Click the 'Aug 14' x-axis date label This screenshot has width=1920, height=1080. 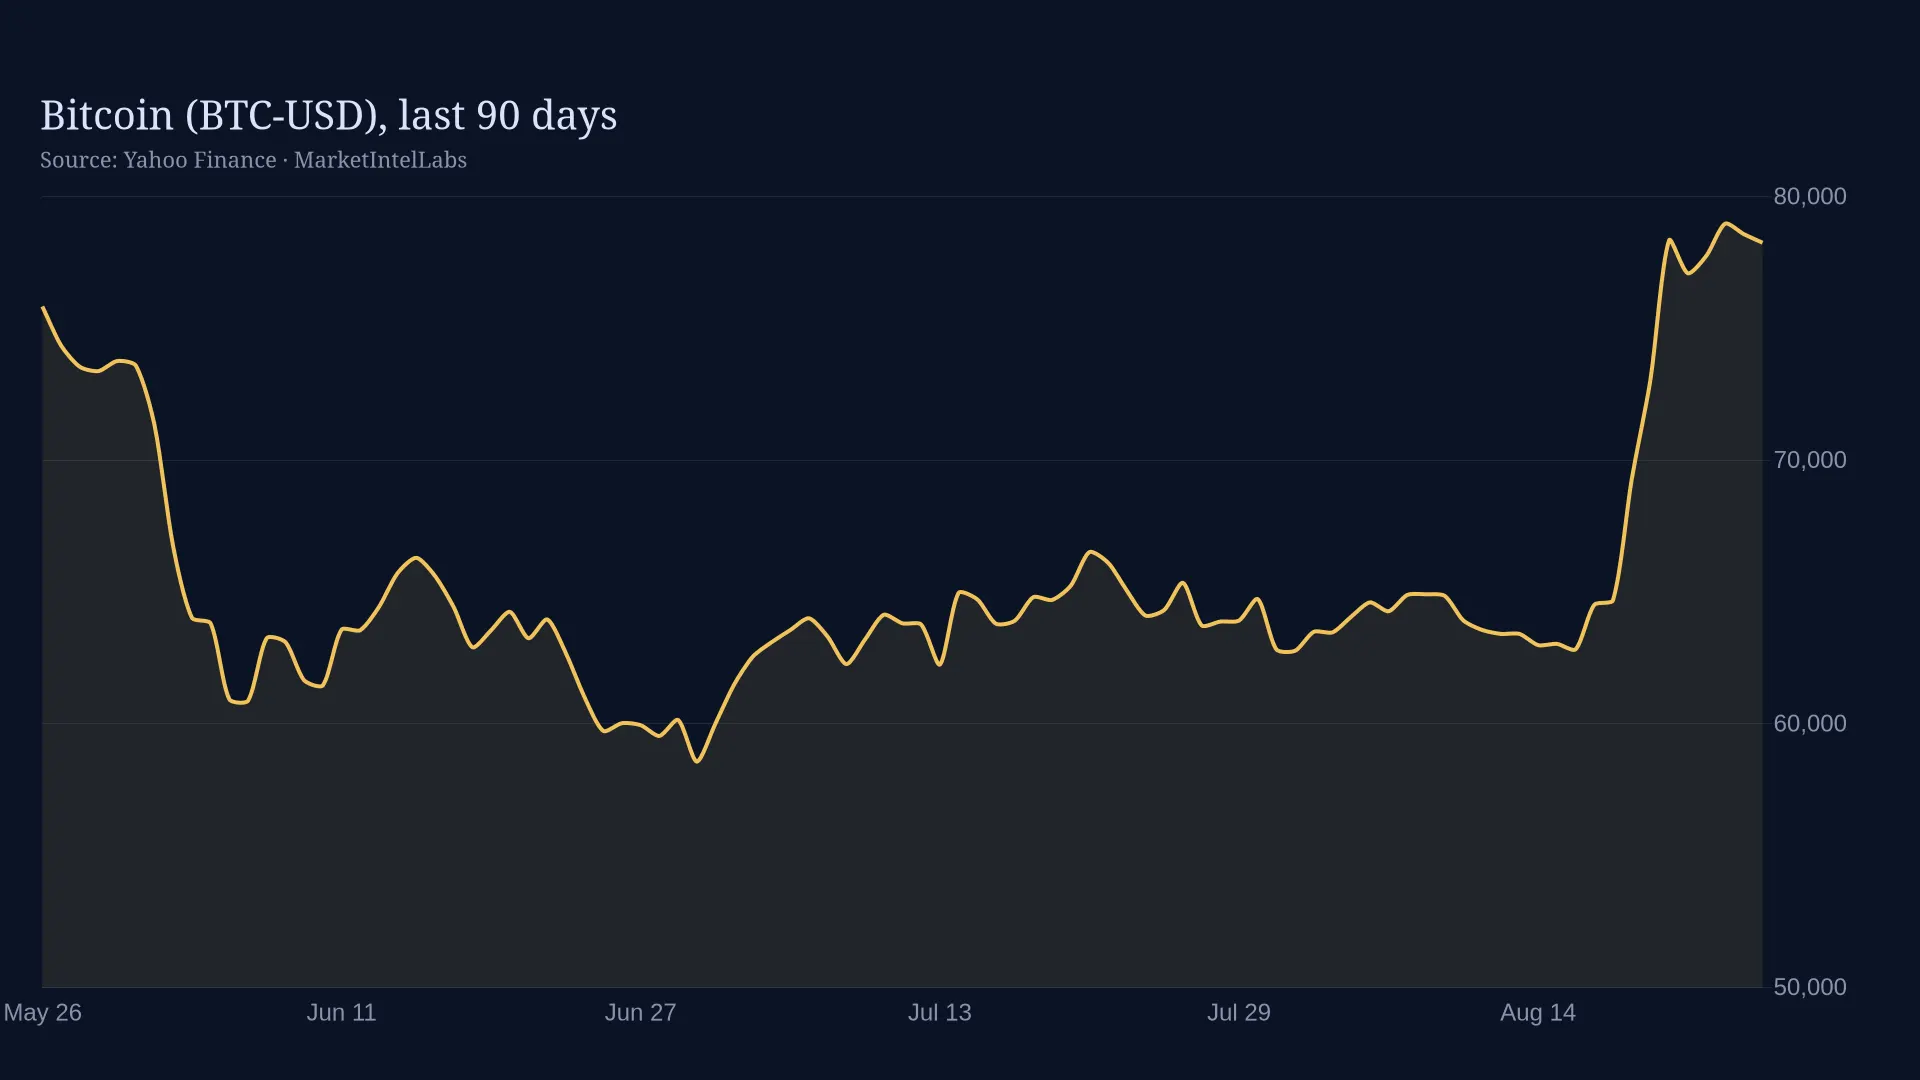coord(1537,1013)
